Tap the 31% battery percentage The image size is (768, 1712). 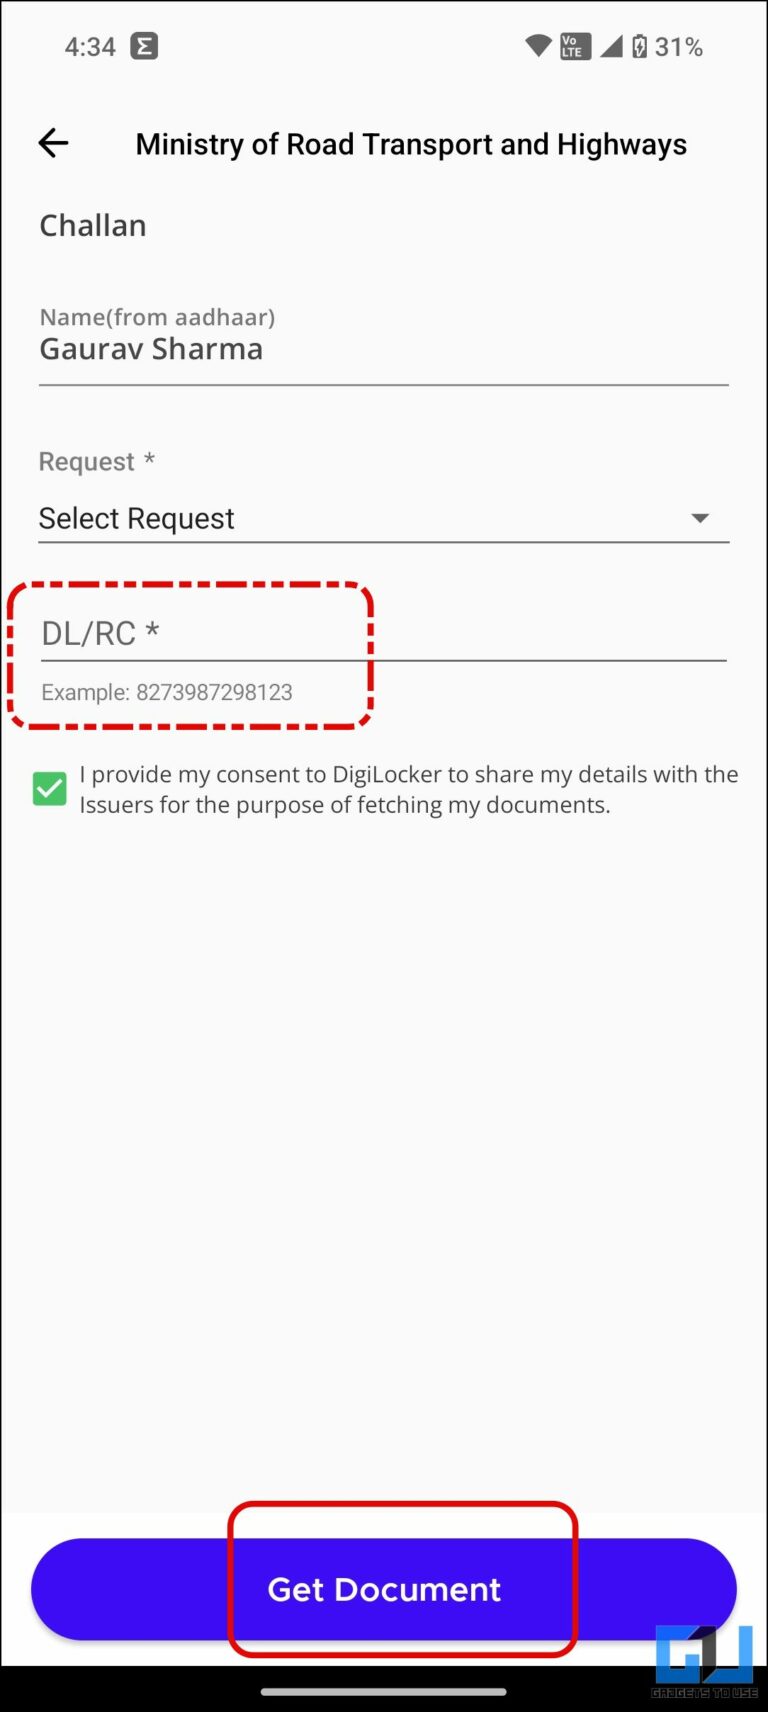679,47
